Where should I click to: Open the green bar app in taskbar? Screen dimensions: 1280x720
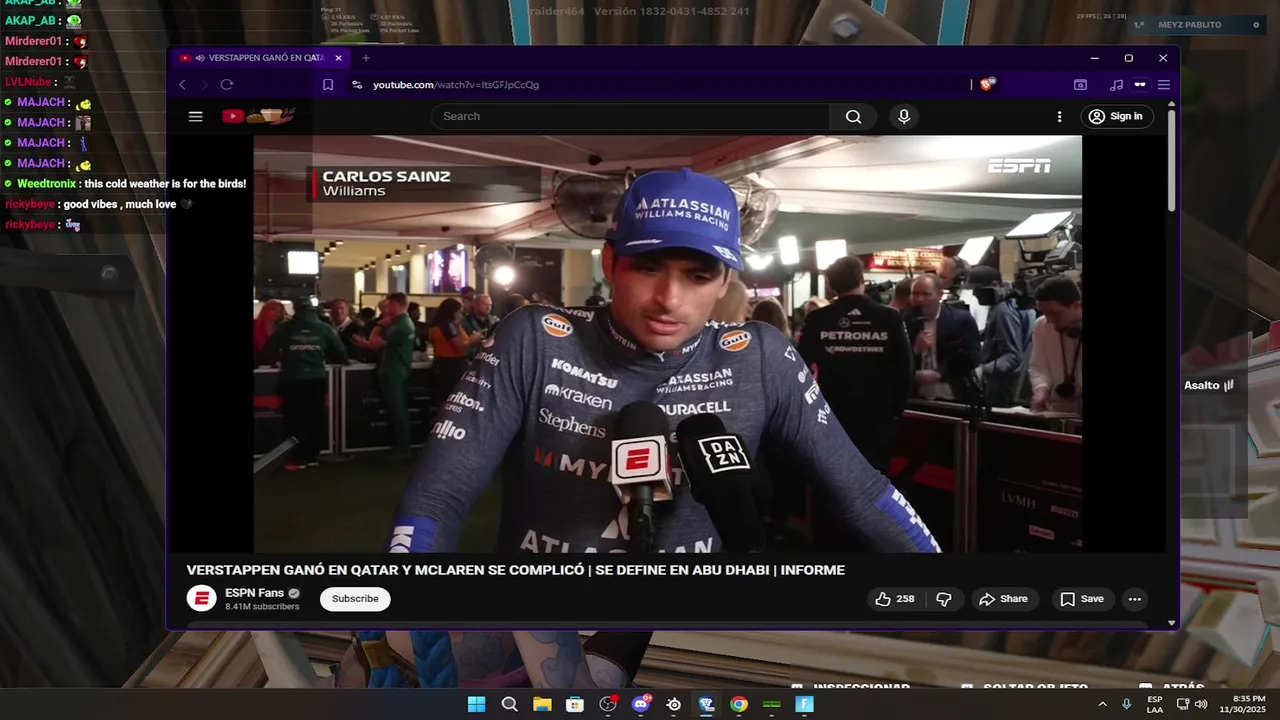[772, 704]
